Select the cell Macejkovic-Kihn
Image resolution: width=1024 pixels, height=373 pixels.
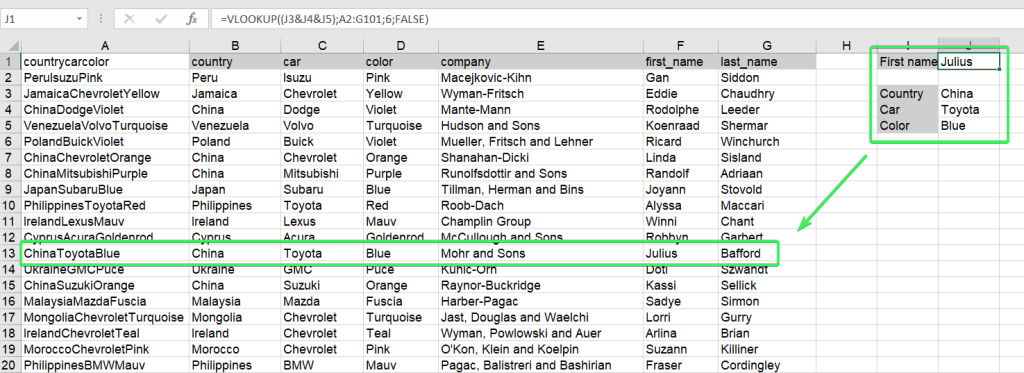click(x=541, y=78)
